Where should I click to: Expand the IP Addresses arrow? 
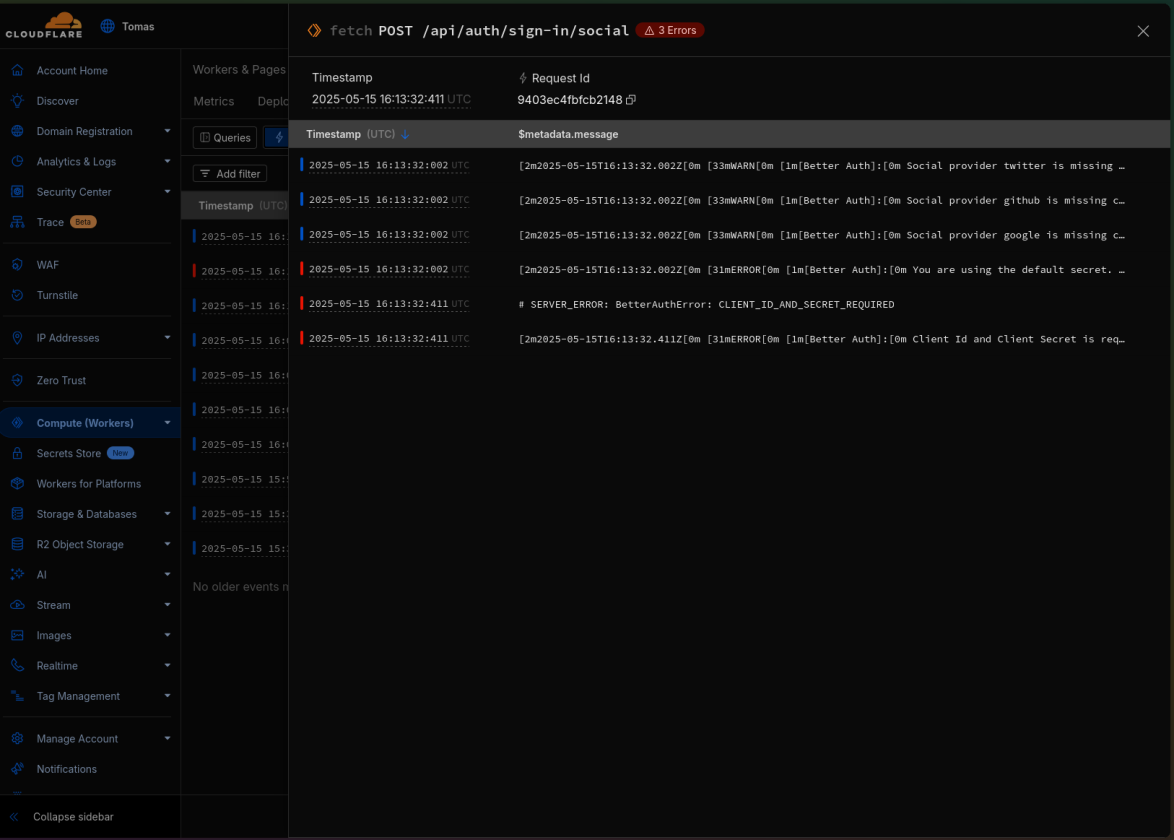167,338
